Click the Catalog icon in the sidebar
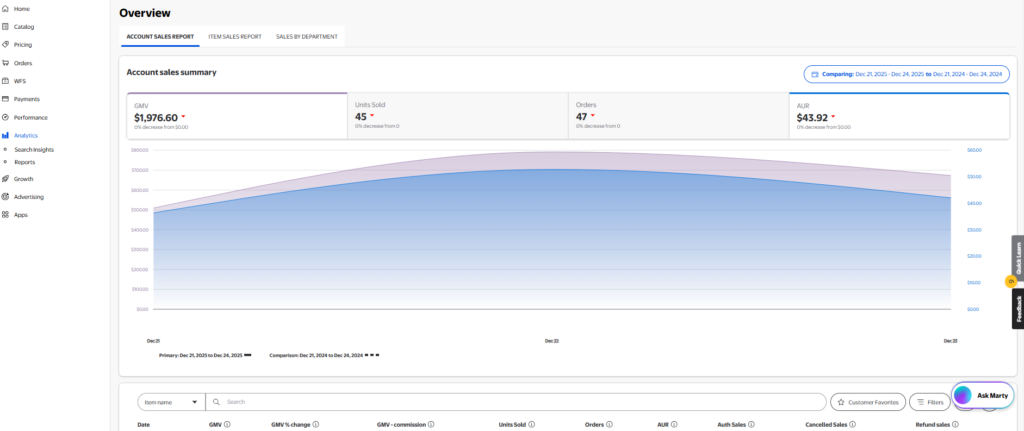The height and width of the screenshot is (431, 1024). click(5, 27)
